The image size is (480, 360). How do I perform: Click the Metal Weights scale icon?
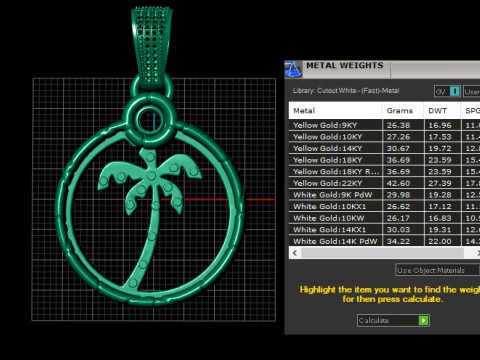[293, 69]
